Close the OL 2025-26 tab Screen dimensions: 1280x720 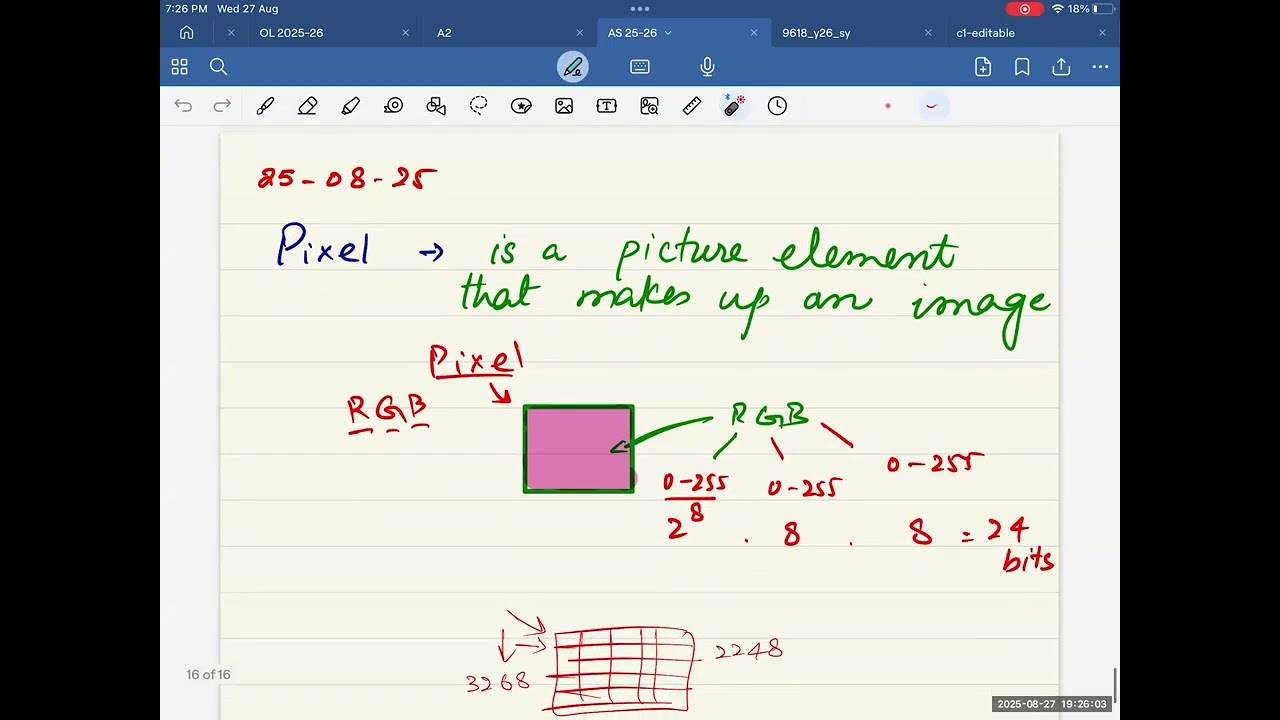[405, 33]
